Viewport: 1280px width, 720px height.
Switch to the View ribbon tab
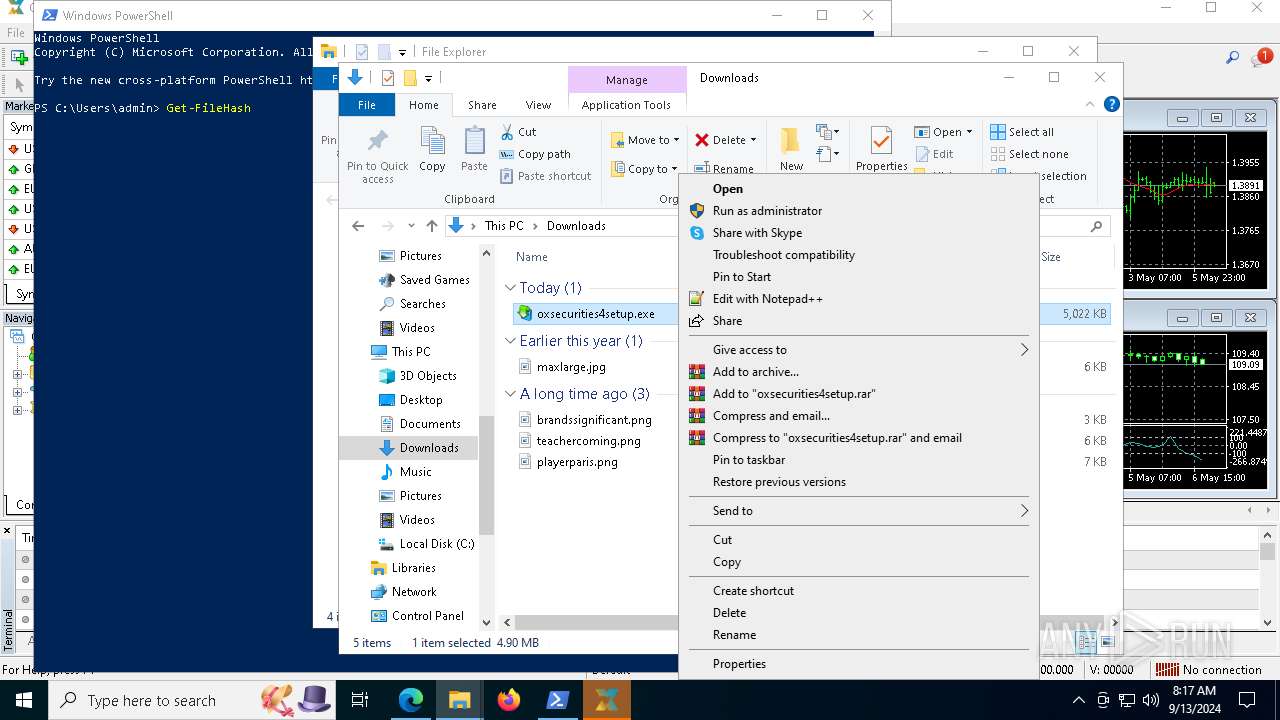(x=538, y=105)
